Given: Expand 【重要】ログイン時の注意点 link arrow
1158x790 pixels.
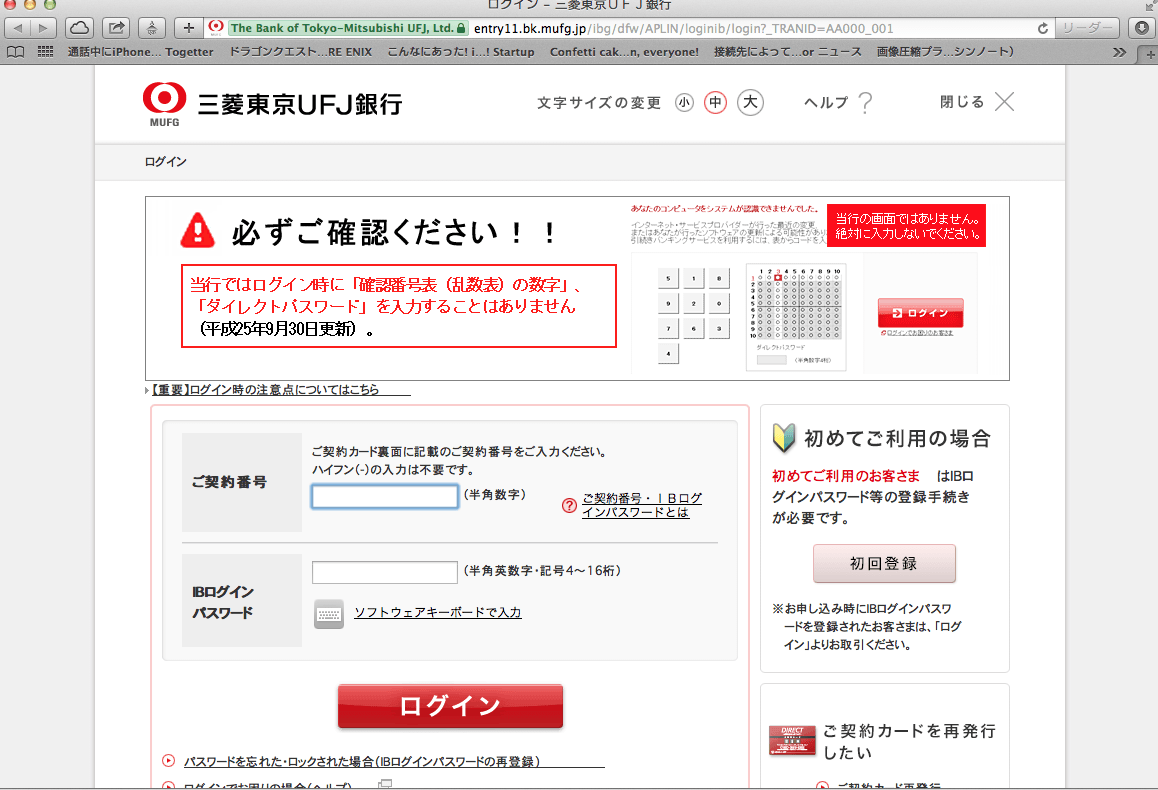Looking at the screenshot, I should coord(148,390).
